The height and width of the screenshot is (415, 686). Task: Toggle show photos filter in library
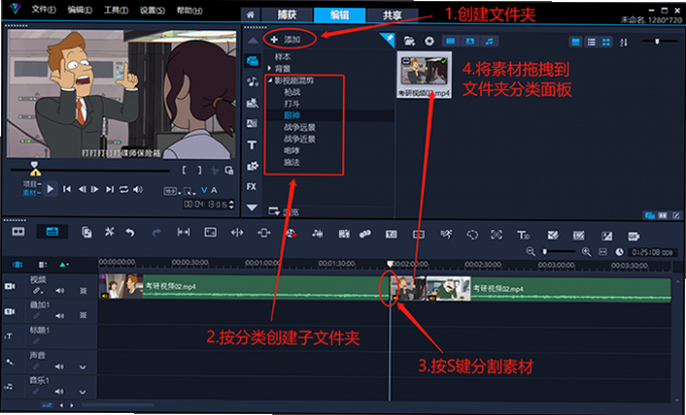tap(470, 41)
